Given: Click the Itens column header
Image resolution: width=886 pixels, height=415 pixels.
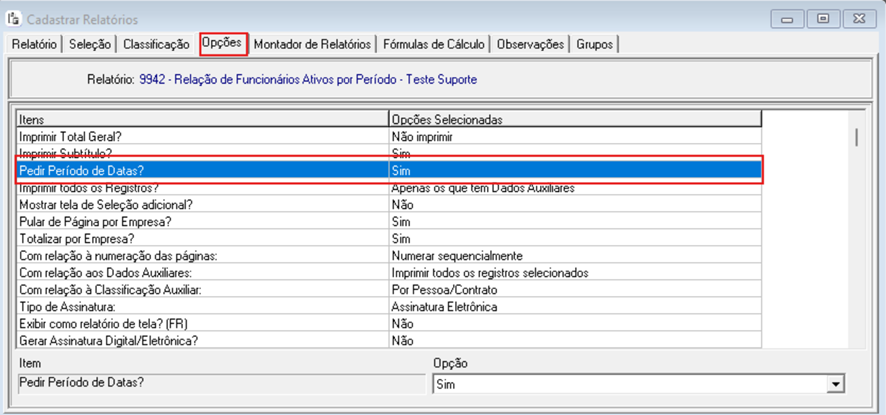Looking at the screenshot, I should [200, 119].
